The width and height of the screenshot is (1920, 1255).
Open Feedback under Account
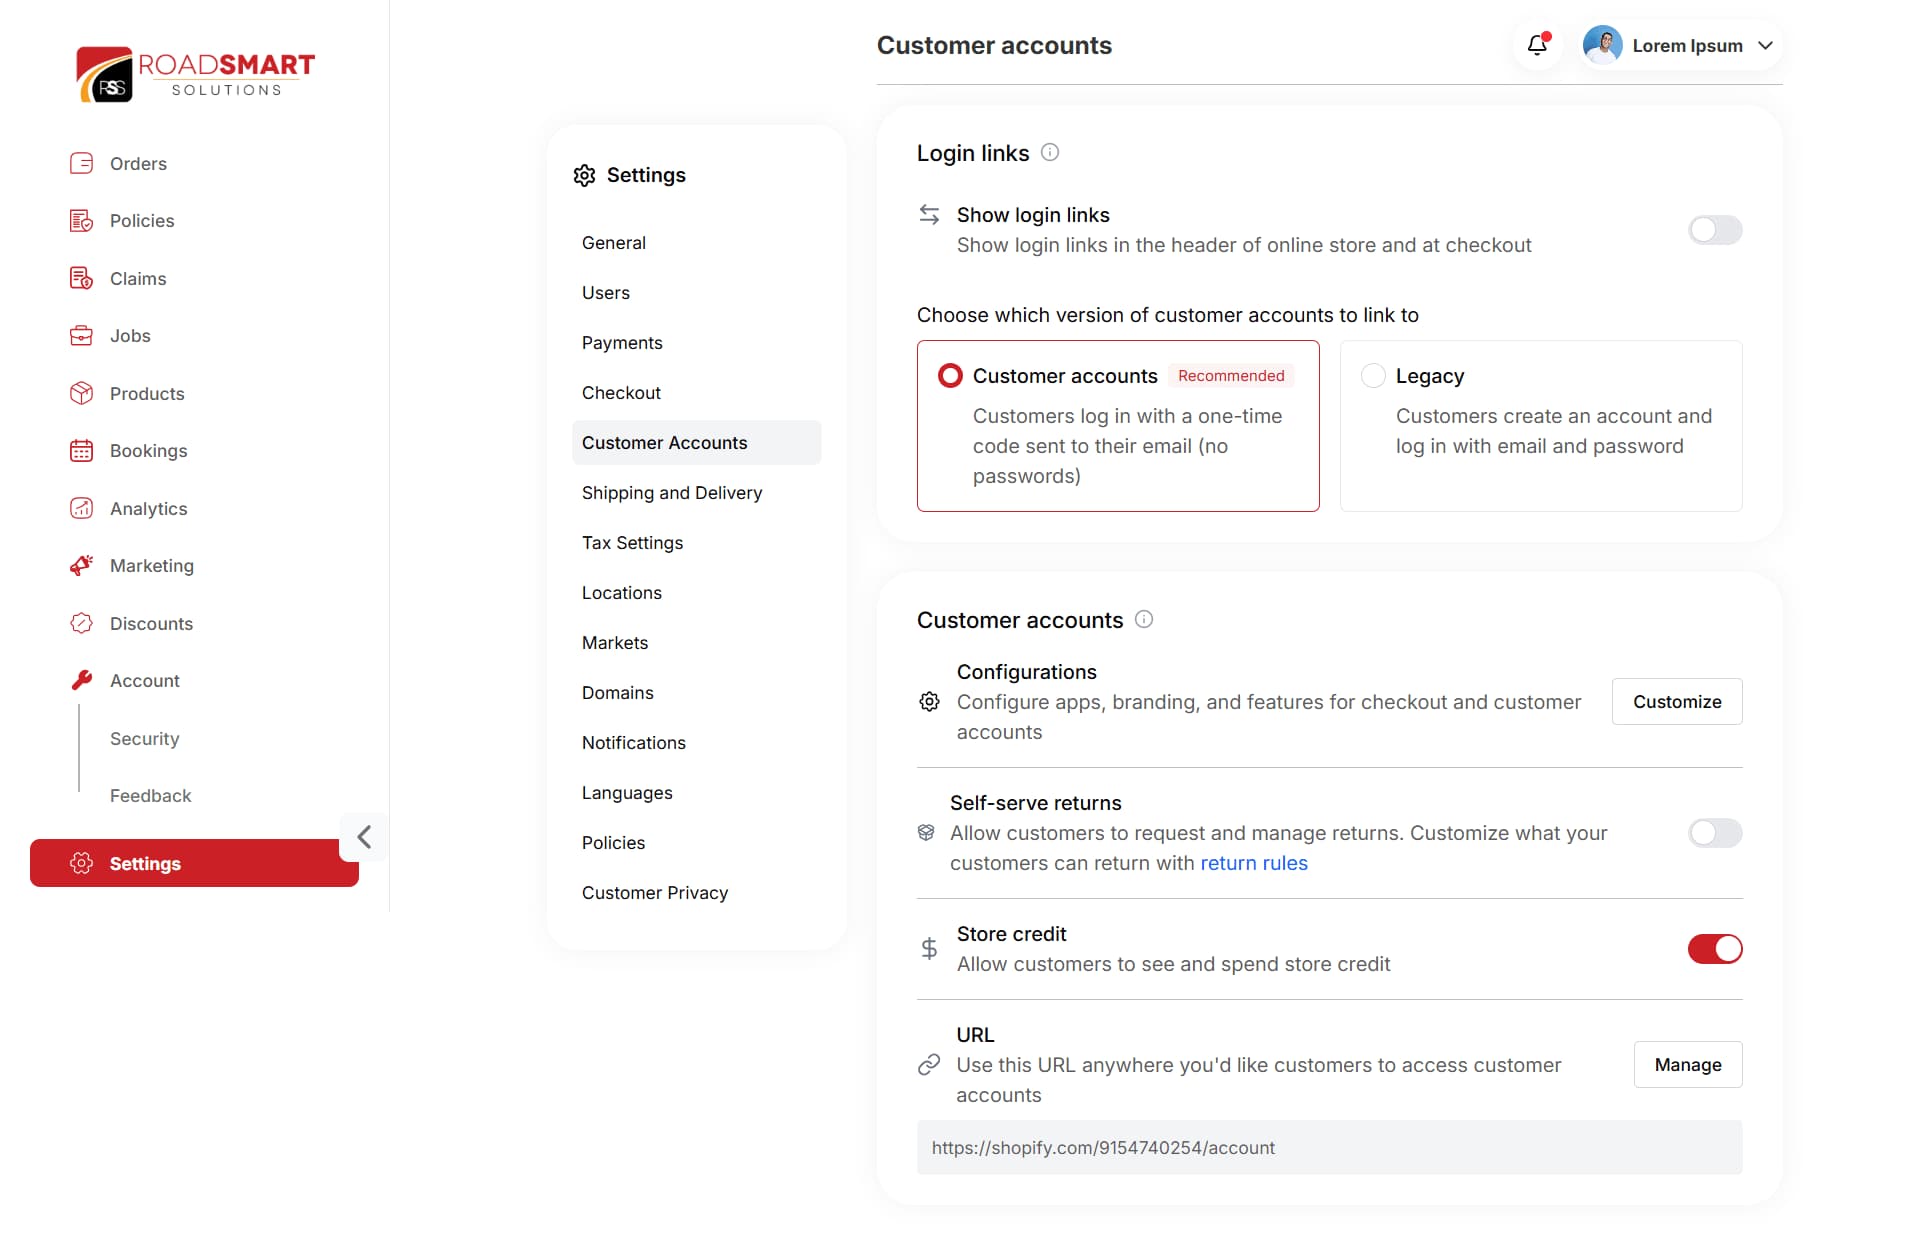point(150,796)
